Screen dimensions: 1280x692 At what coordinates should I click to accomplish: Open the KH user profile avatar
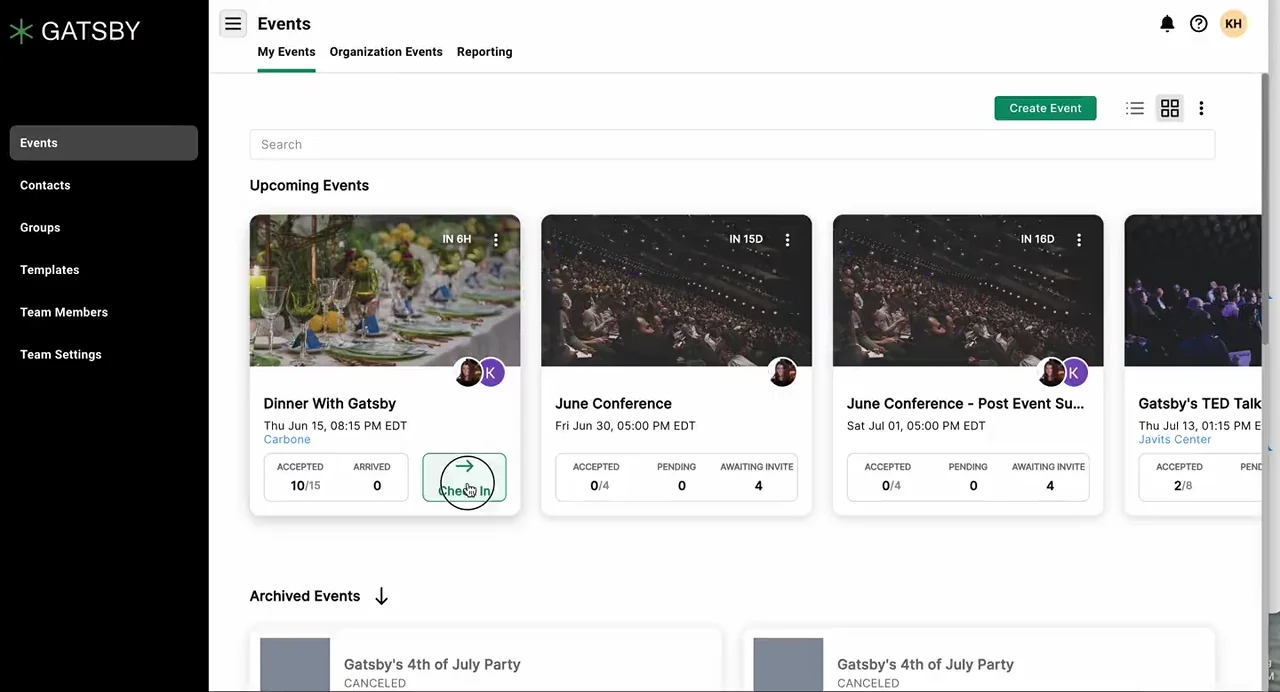coord(1233,24)
